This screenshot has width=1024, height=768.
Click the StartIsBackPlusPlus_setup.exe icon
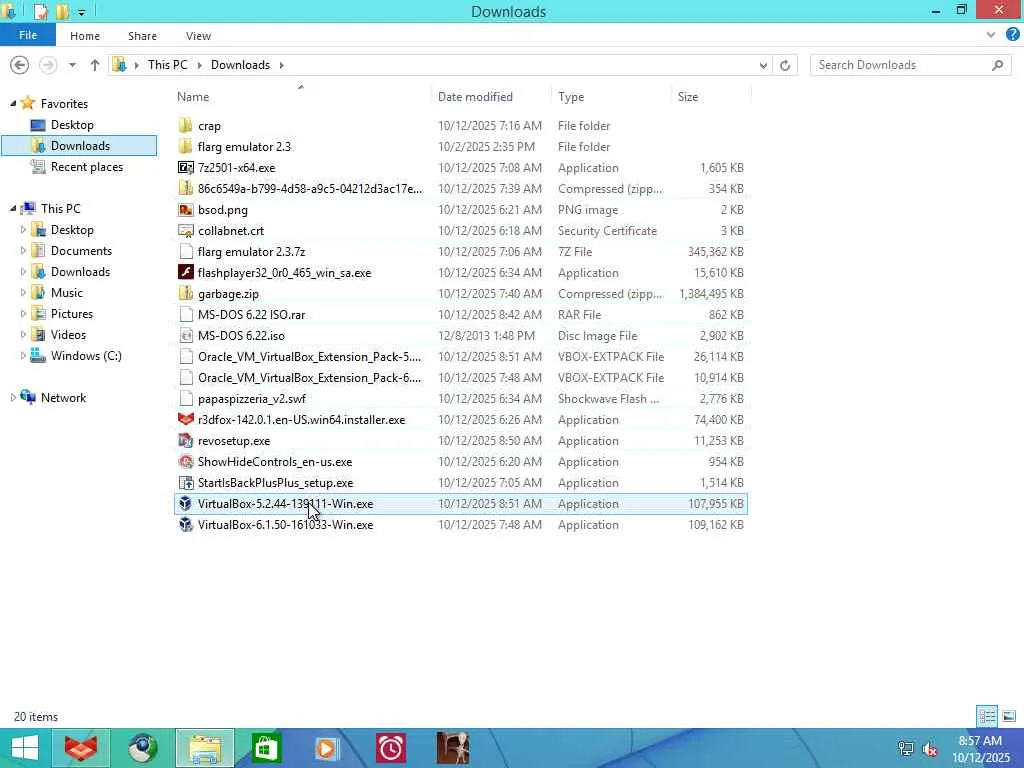click(185, 483)
